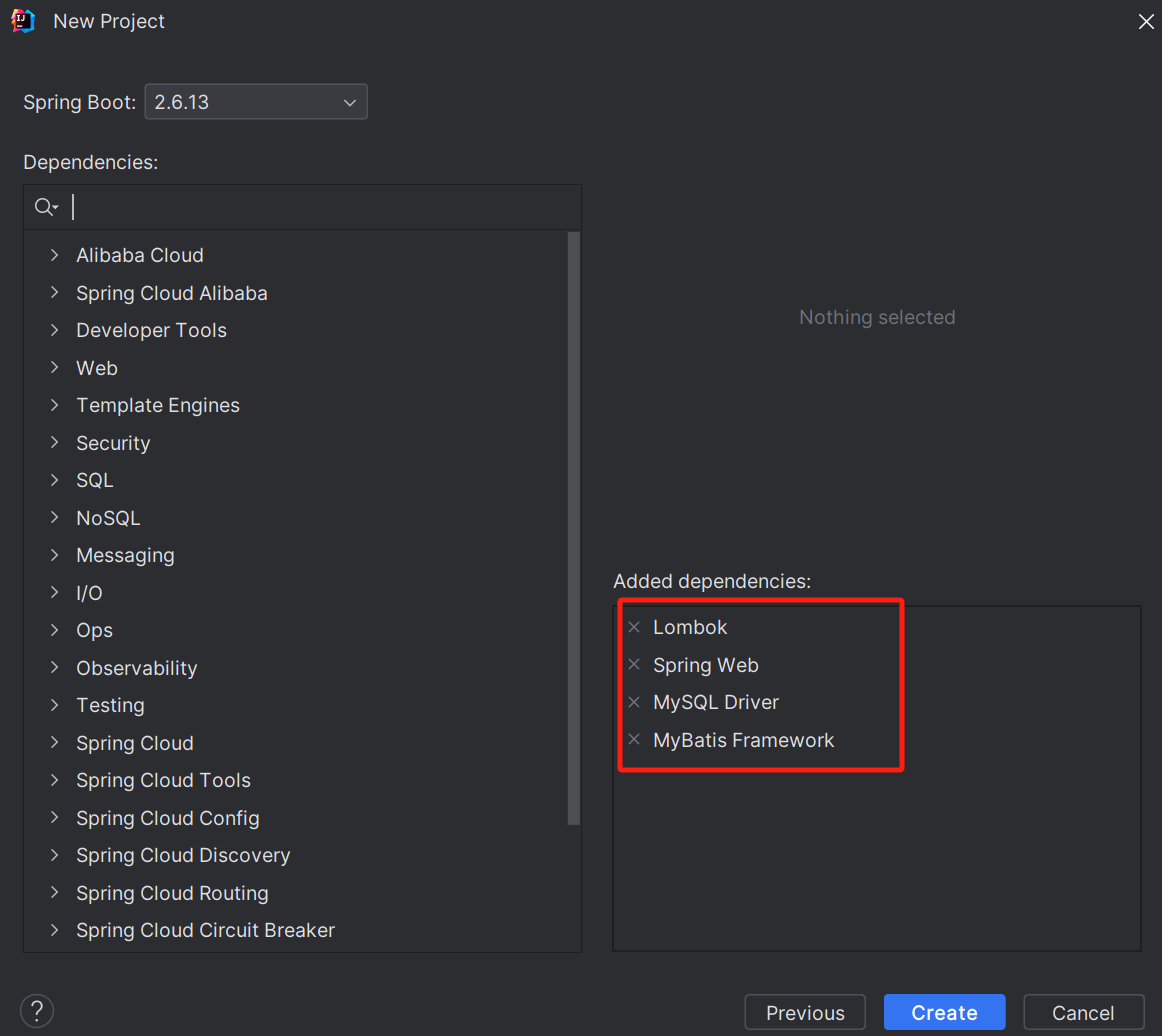Remove the Lombok dependency
Viewport: 1162px width, 1036px height.
[x=634, y=627]
